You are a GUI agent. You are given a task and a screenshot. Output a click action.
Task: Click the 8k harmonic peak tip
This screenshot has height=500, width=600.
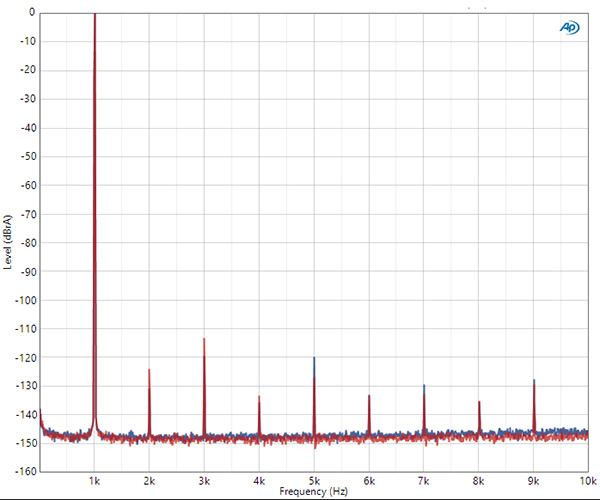(479, 402)
